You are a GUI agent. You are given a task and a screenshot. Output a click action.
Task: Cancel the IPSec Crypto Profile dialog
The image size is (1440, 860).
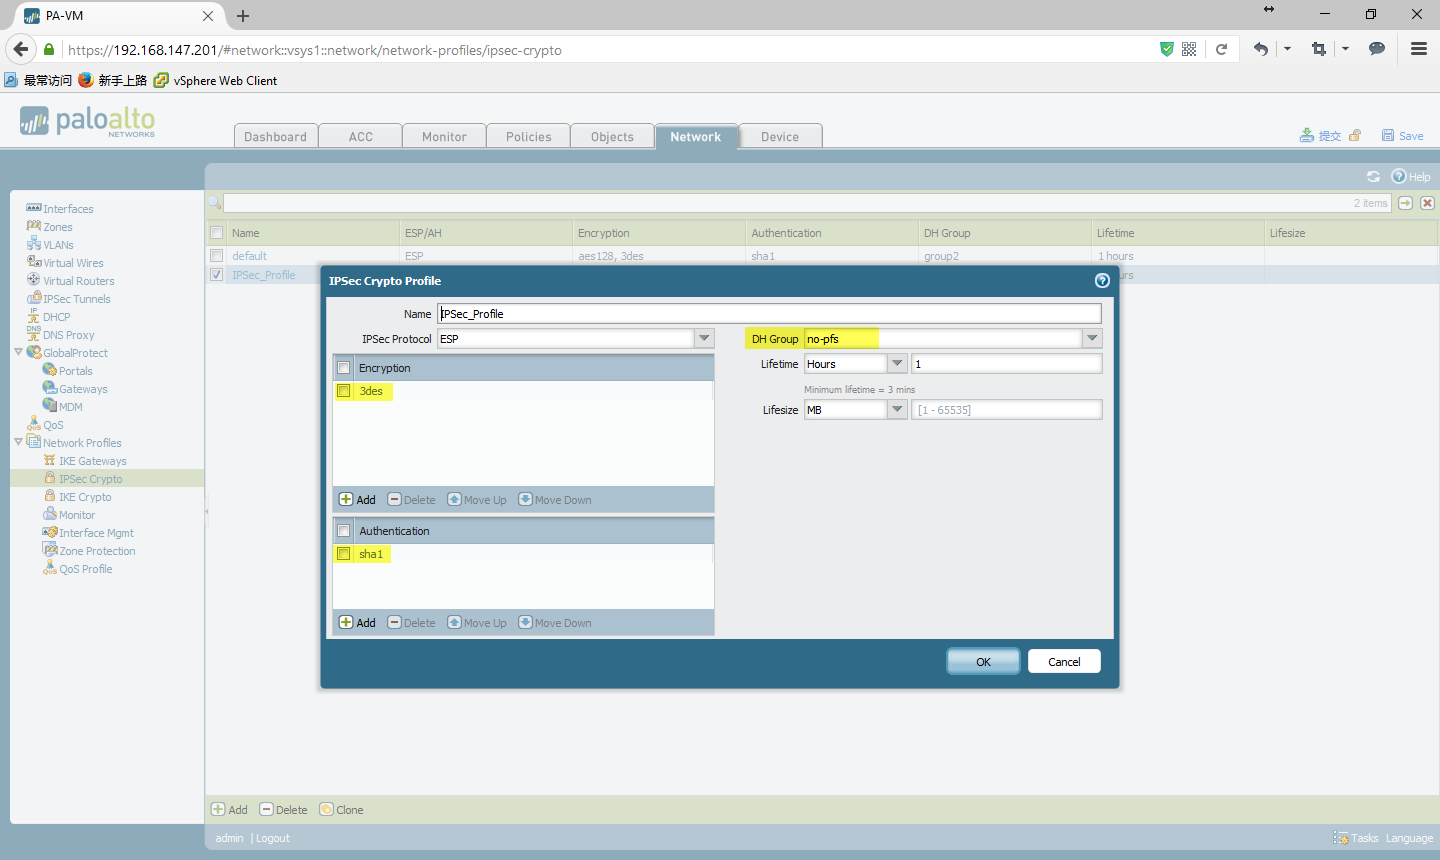tap(1064, 661)
